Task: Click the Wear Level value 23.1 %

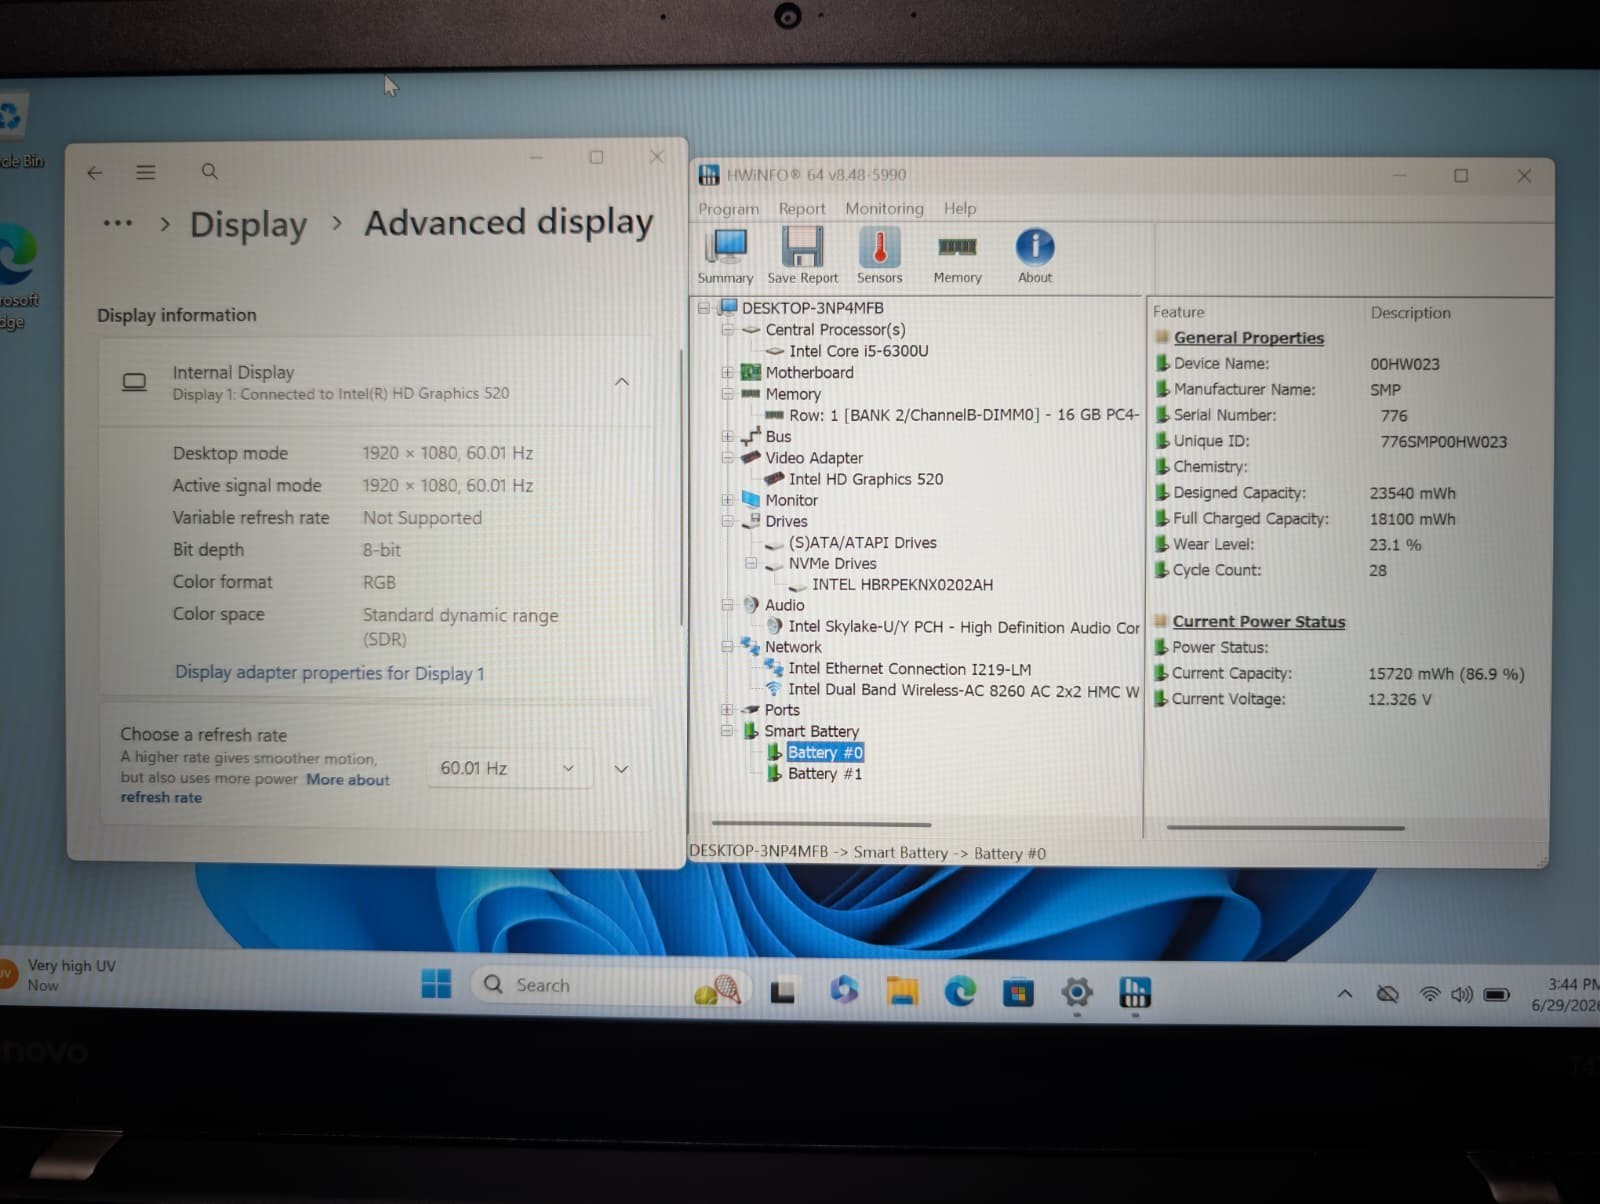Action: pos(1395,545)
